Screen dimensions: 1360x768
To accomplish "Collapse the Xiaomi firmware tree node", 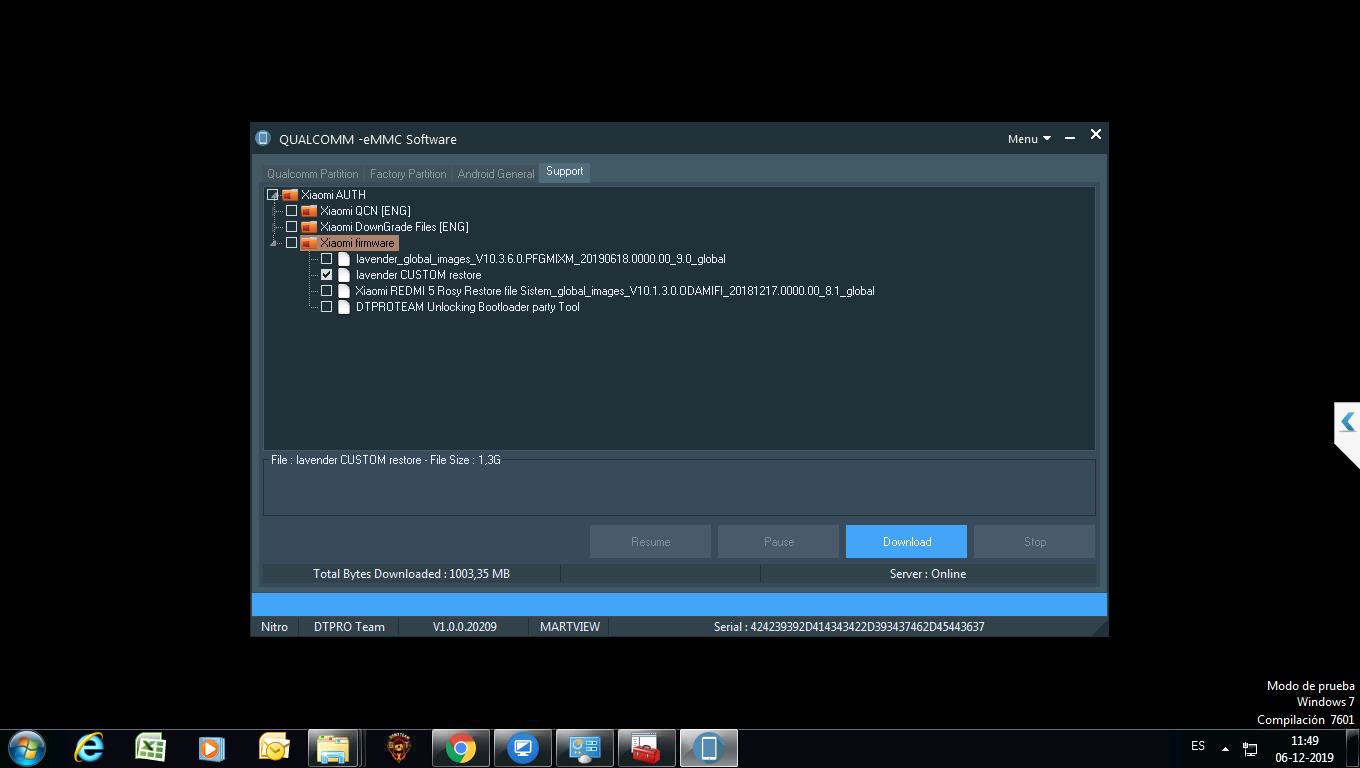I will (x=274, y=243).
